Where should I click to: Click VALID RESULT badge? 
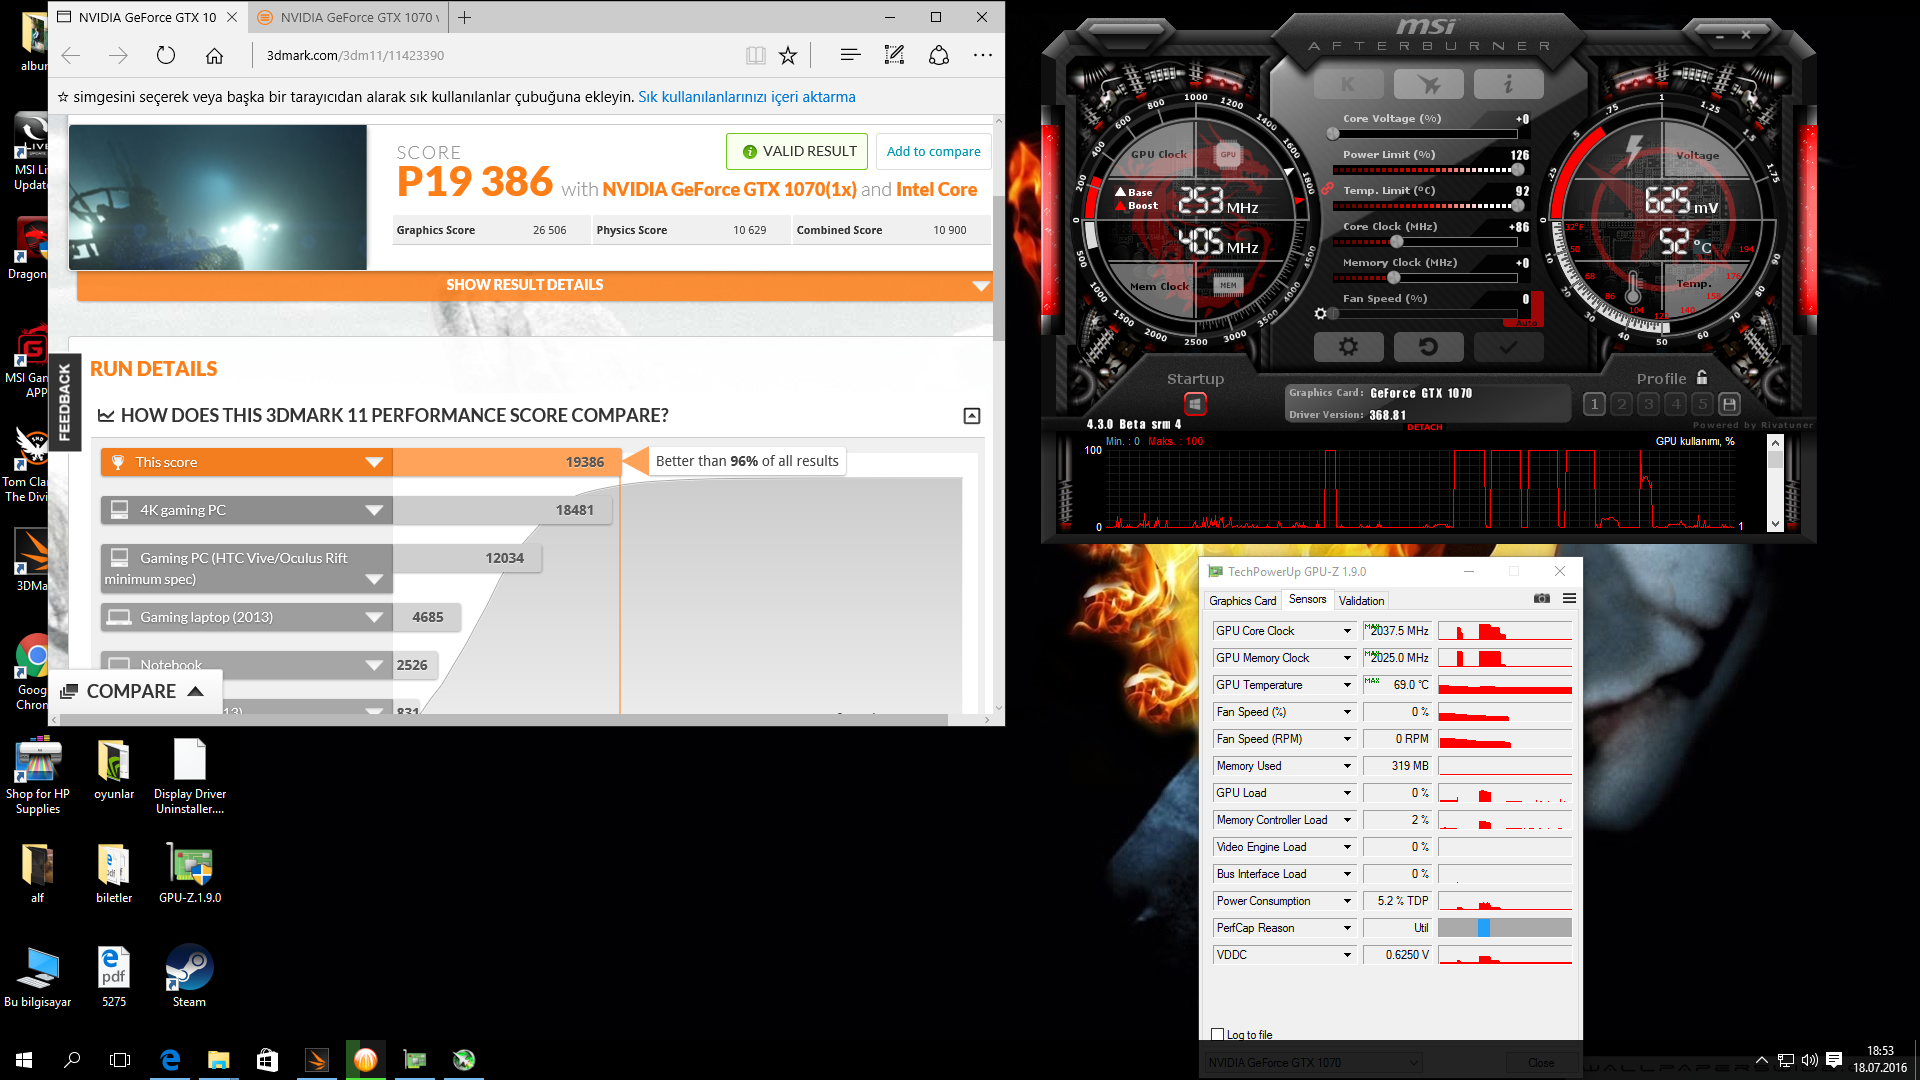click(798, 152)
